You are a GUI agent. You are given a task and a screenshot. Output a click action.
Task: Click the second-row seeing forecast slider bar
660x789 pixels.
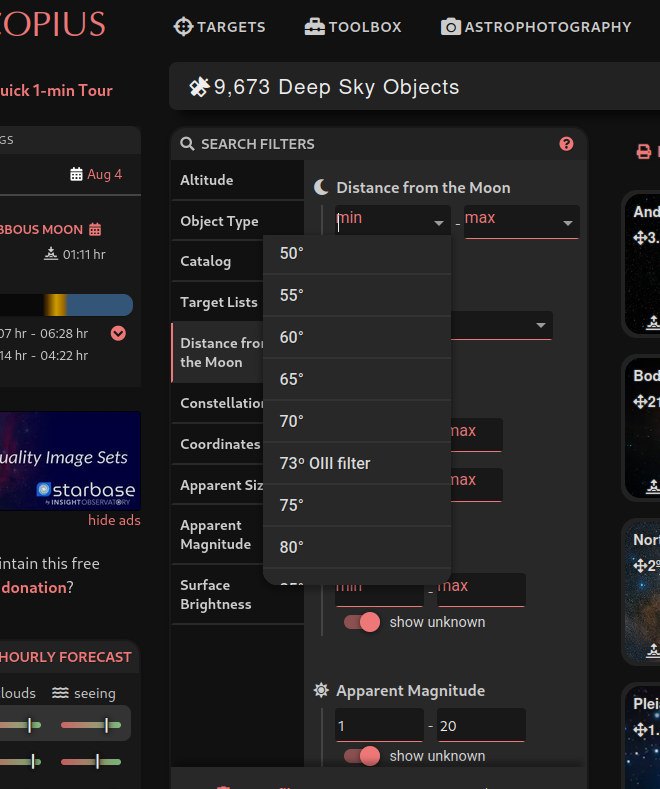pos(91,761)
